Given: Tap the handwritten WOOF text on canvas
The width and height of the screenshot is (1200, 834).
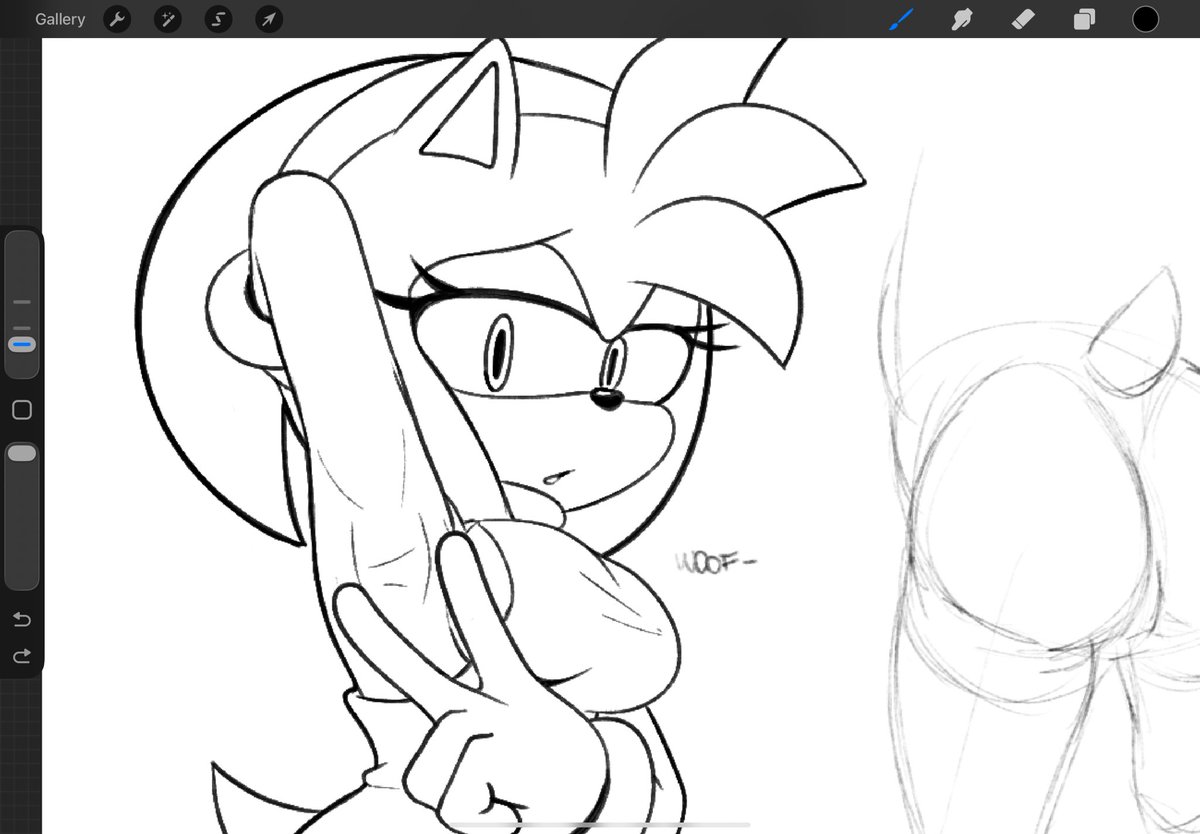Looking at the screenshot, I should (x=714, y=564).
